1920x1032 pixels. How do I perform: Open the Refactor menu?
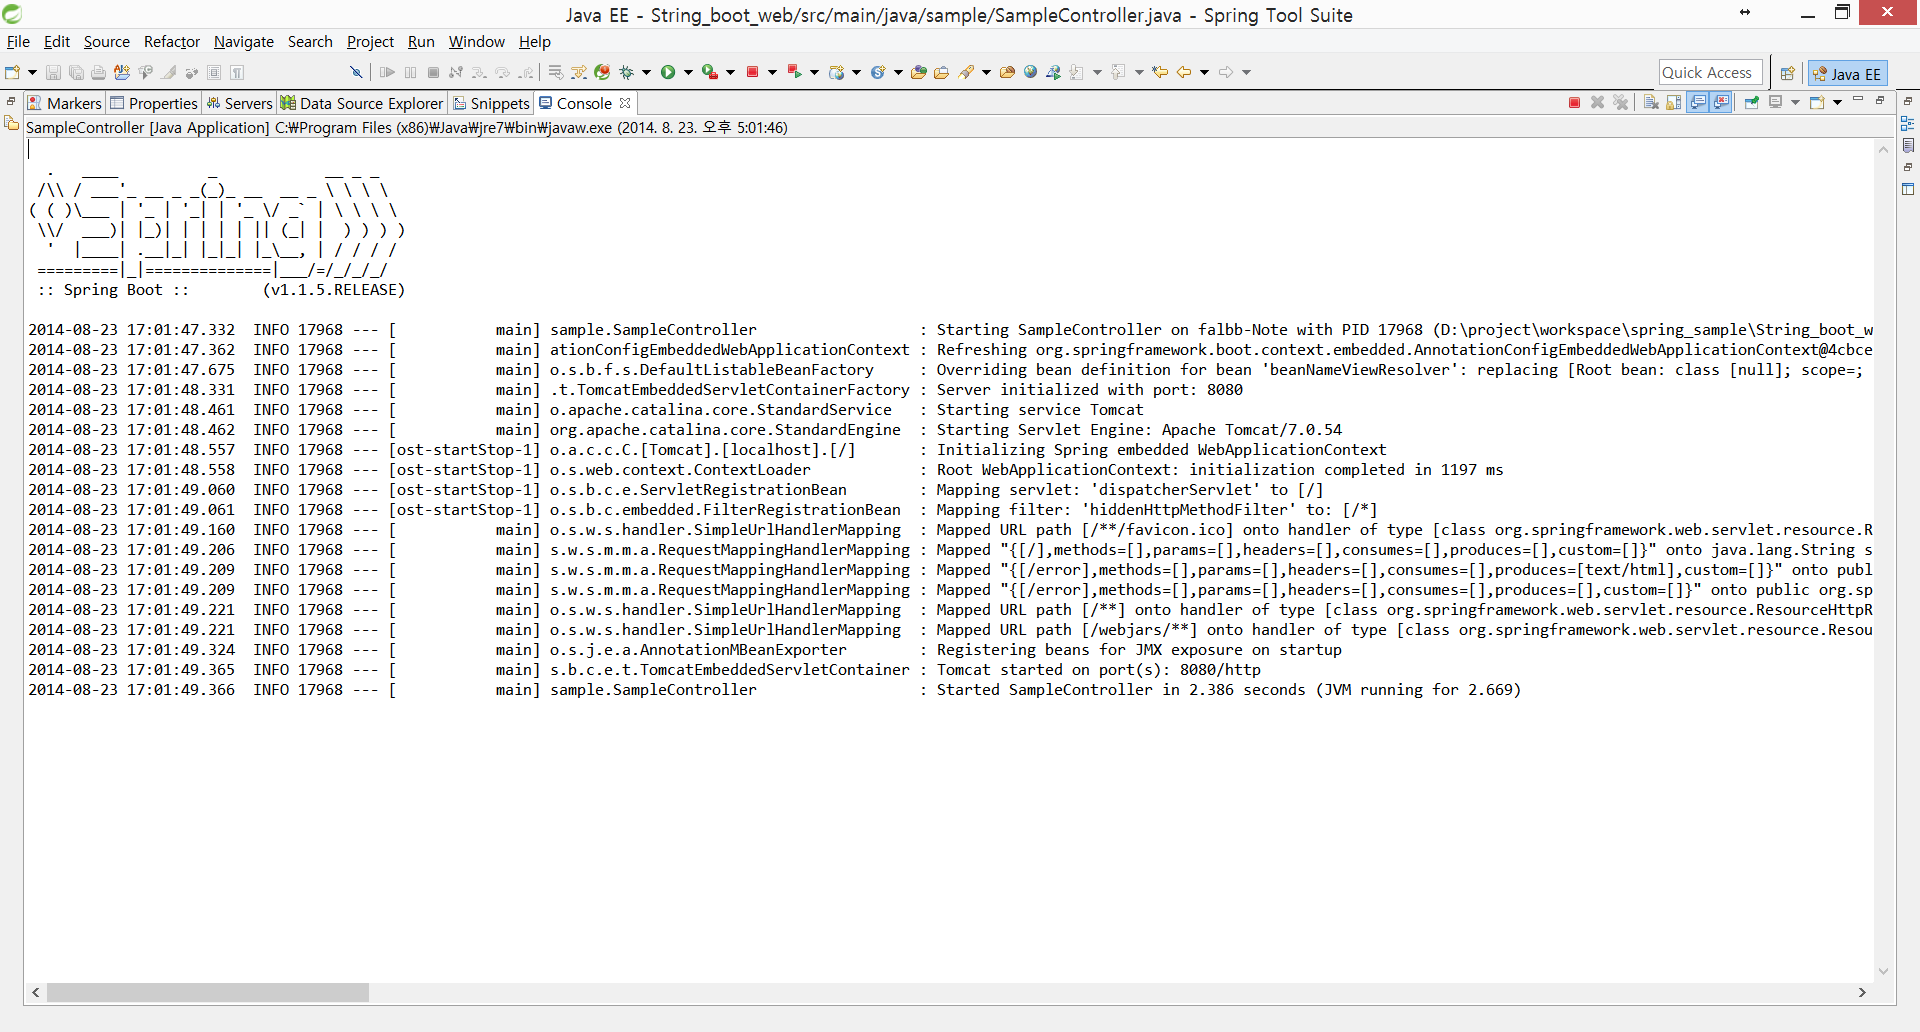pyautogui.click(x=172, y=42)
